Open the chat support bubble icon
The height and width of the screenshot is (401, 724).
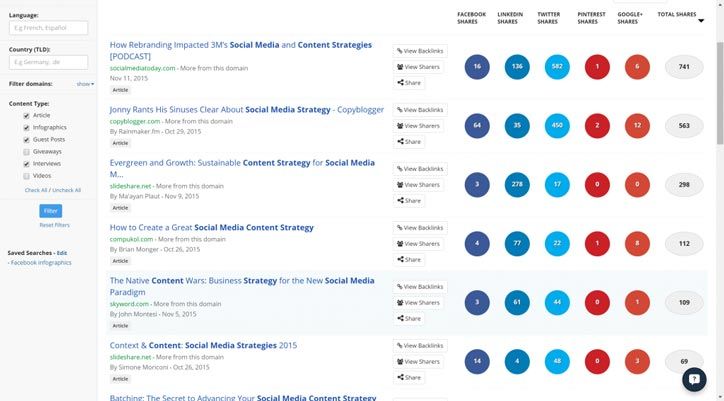click(x=694, y=379)
